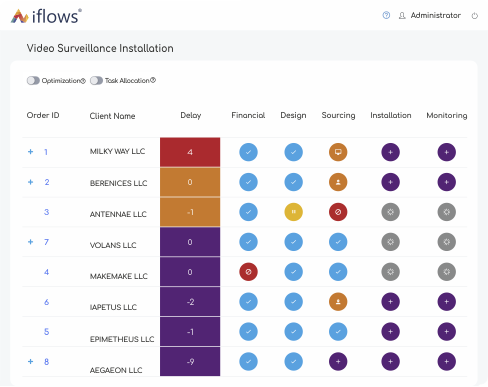
Task: Click the power logout icon
Action: pos(475,16)
